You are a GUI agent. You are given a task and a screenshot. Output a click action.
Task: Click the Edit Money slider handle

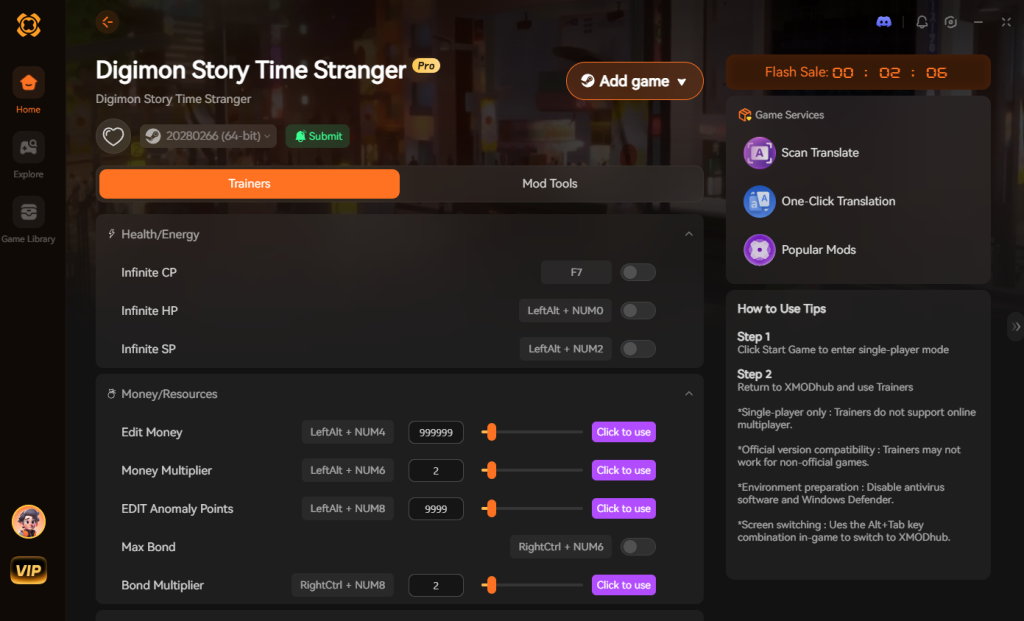(x=491, y=432)
